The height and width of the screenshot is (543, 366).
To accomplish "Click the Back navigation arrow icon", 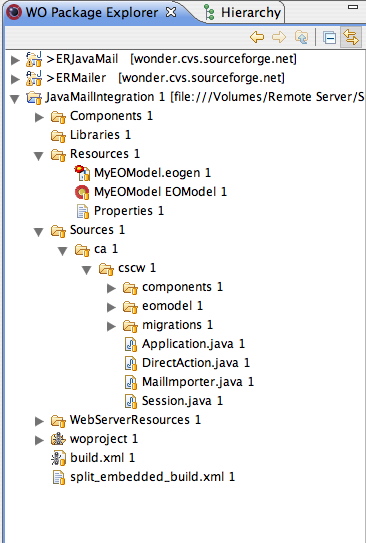I will tap(257, 37).
